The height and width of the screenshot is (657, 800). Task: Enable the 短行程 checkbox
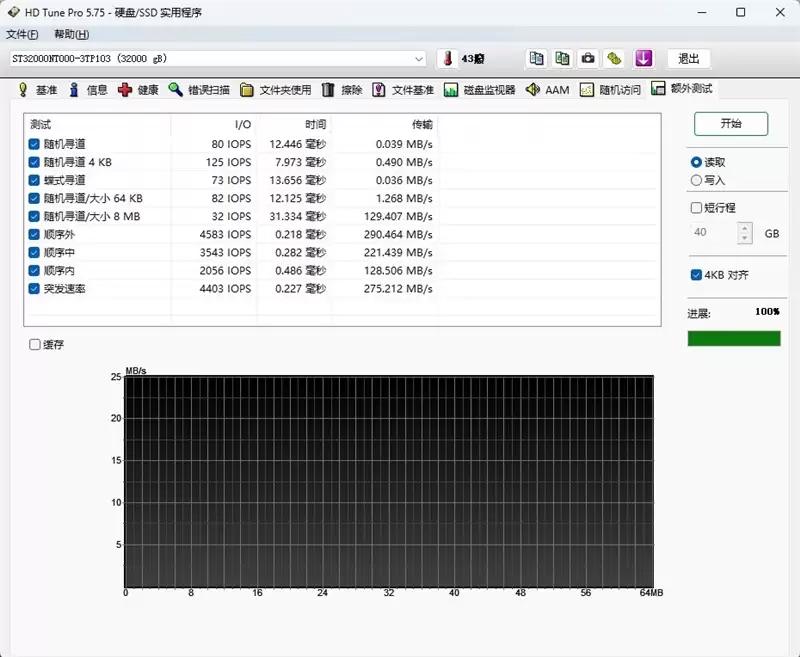point(695,207)
